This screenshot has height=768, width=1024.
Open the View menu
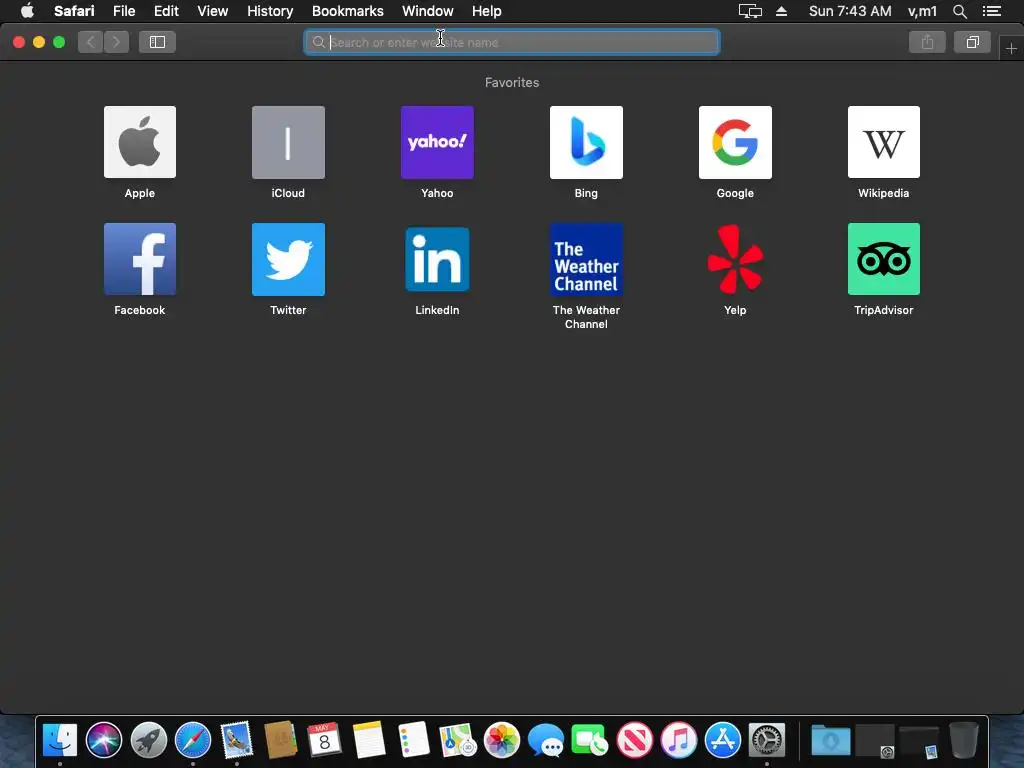[x=213, y=11]
